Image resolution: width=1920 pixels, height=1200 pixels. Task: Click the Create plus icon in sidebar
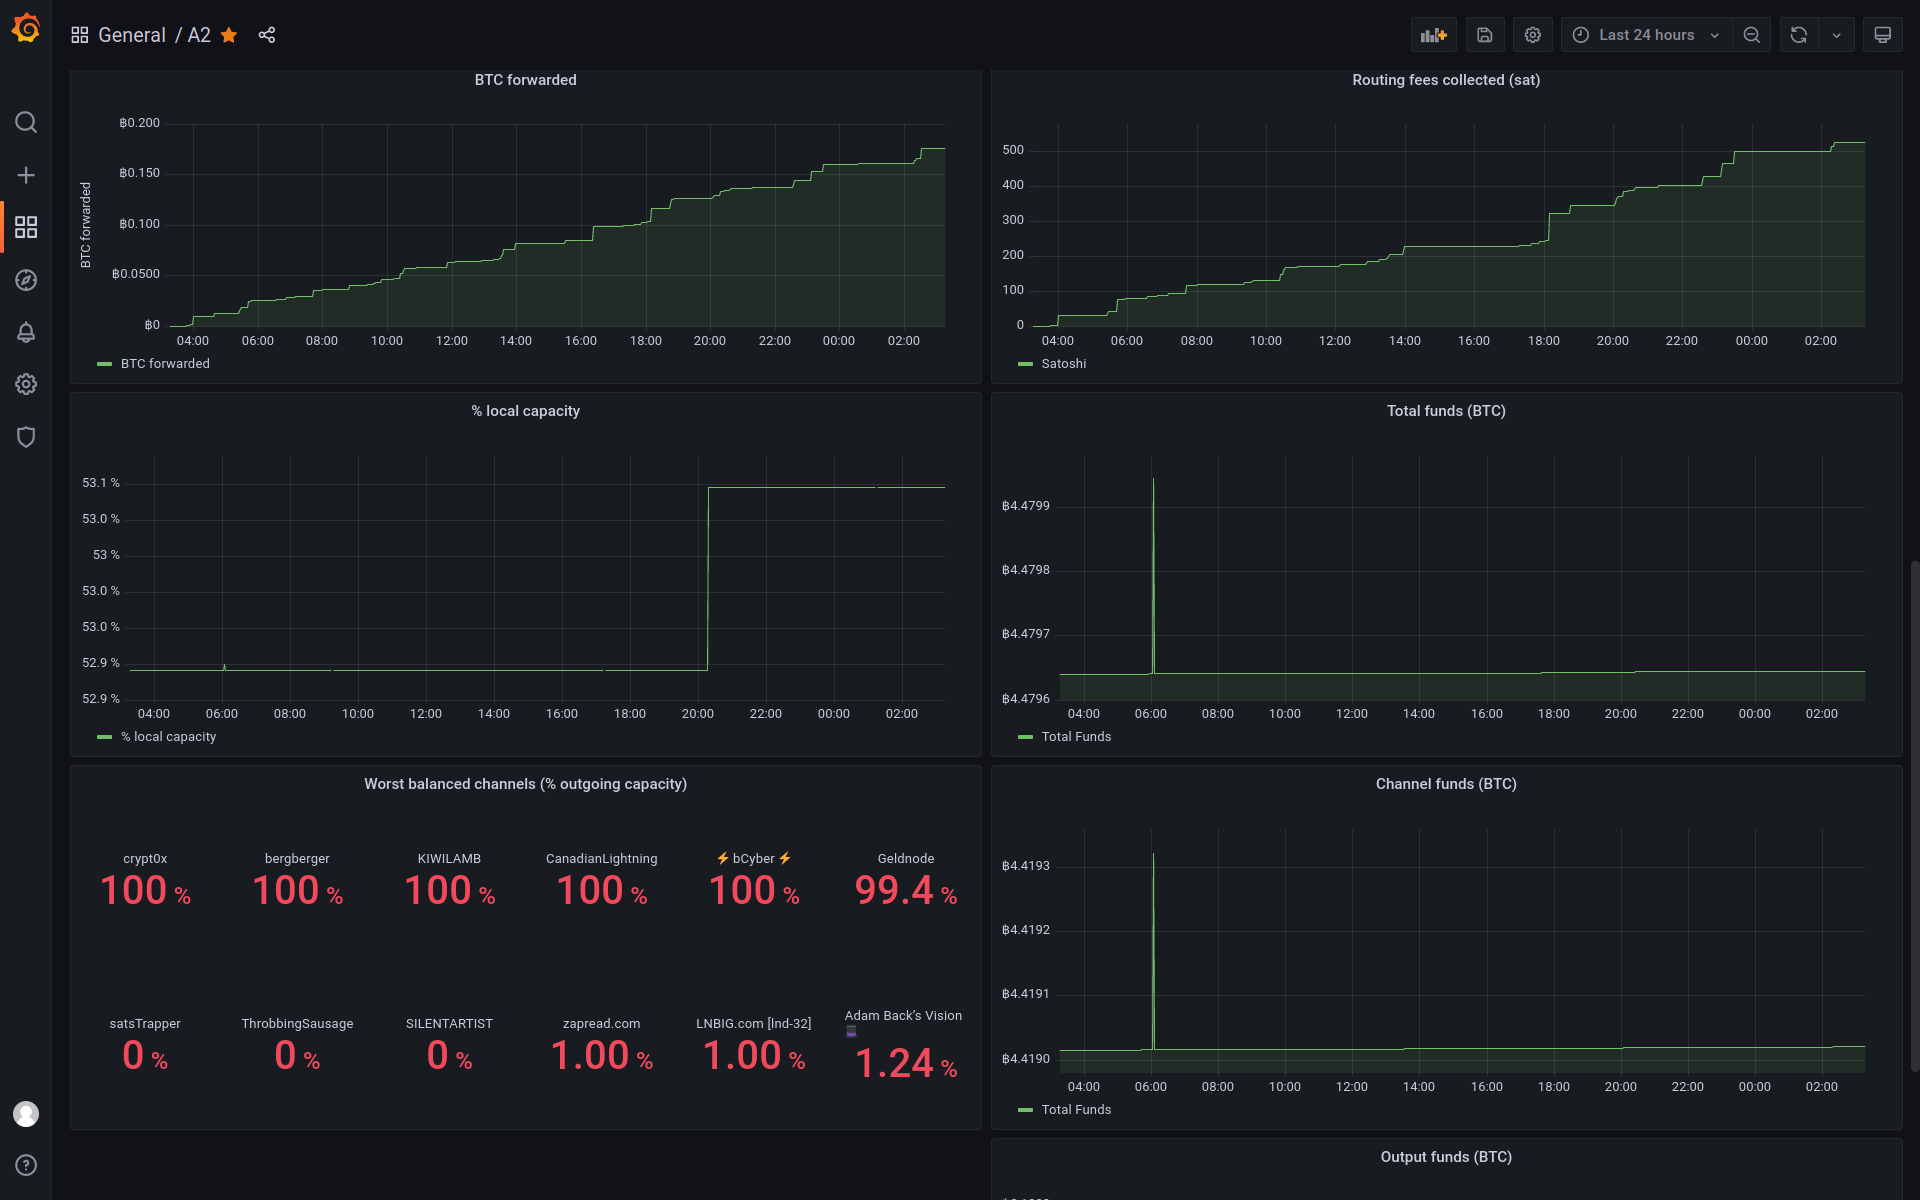coord(26,175)
